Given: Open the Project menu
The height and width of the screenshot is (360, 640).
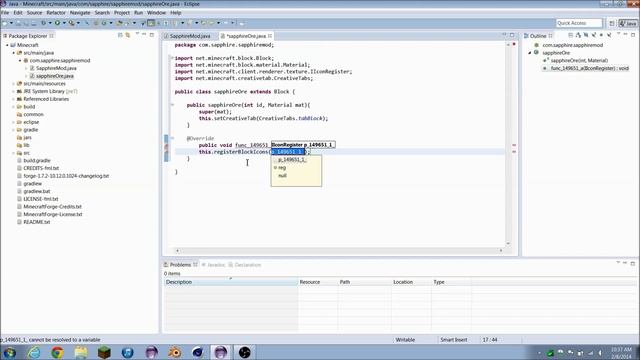Looking at the screenshot, I should 122,13.
